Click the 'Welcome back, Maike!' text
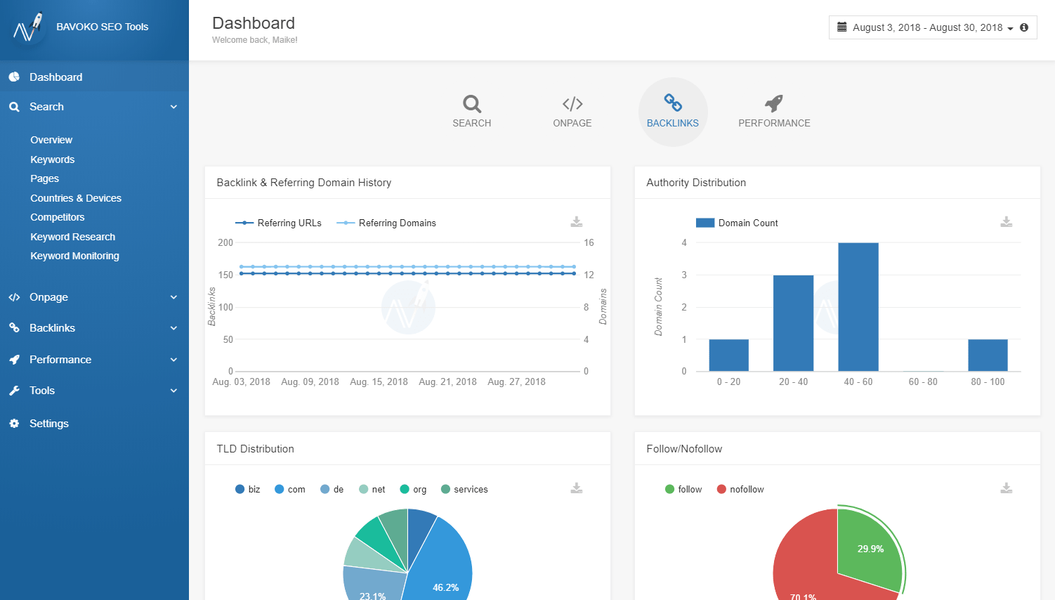1055x600 pixels. [255, 40]
